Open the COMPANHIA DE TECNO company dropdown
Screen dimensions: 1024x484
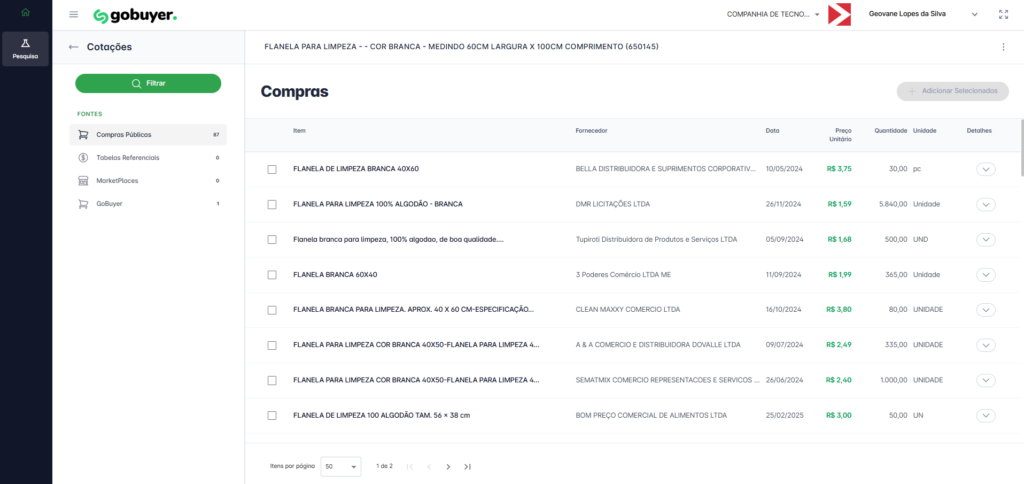pyautogui.click(x=773, y=14)
